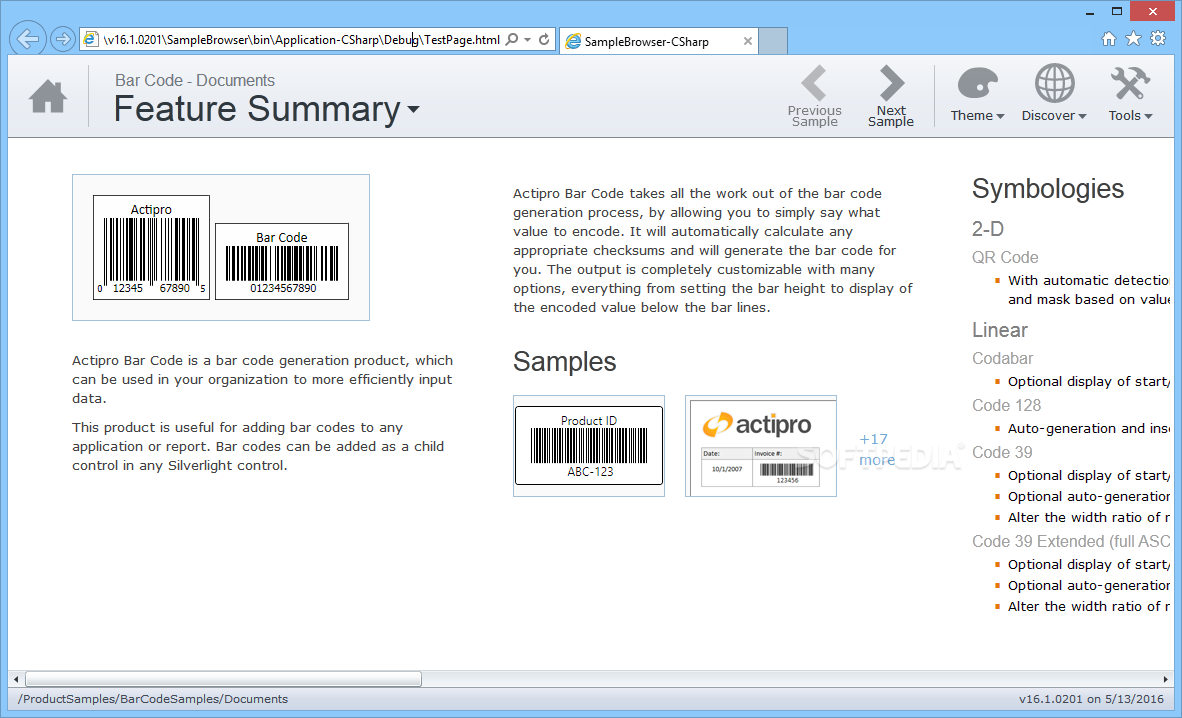Click the scrollbar right arrow
The height and width of the screenshot is (718, 1182).
(x=1166, y=679)
